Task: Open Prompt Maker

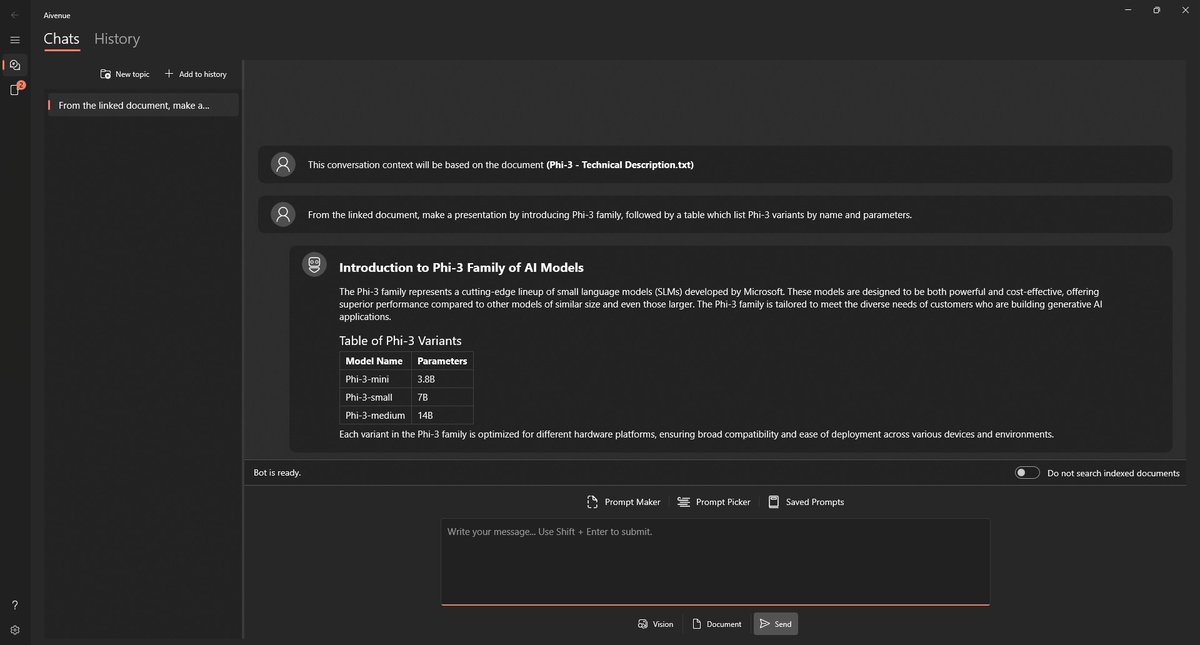Action: tap(623, 502)
